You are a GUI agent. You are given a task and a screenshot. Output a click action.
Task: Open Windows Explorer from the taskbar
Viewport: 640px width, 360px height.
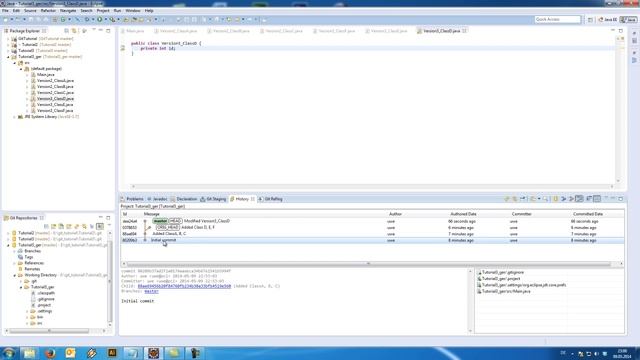[29, 353]
